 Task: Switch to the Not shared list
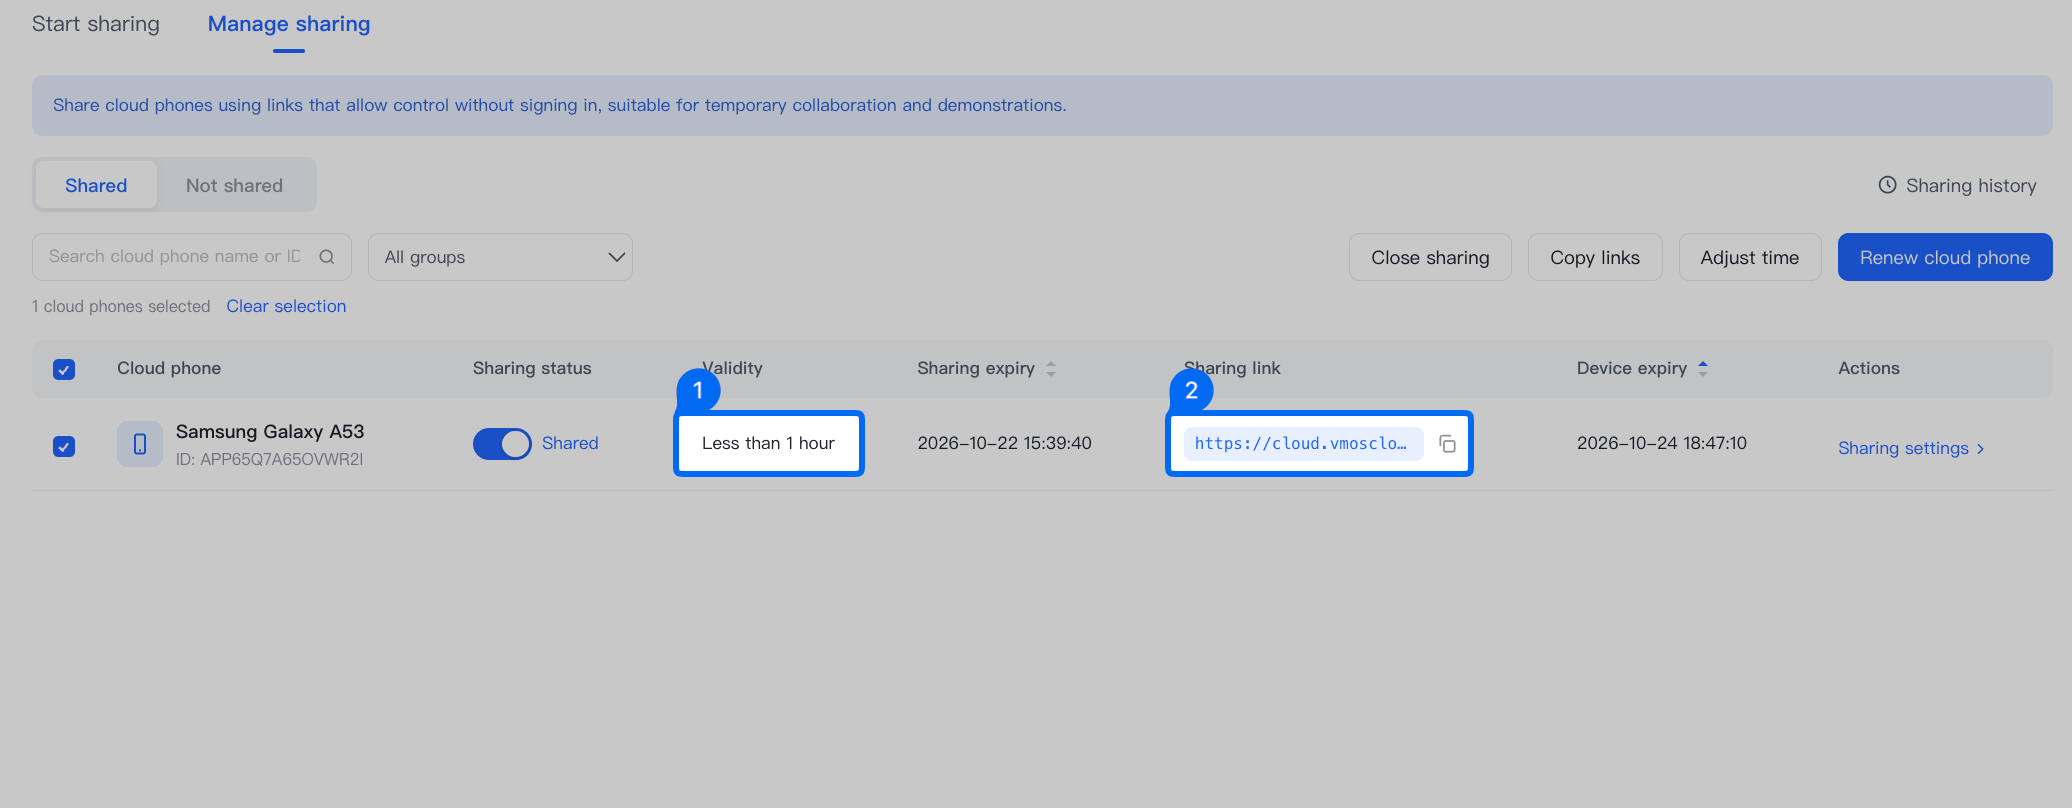point(234,185)
